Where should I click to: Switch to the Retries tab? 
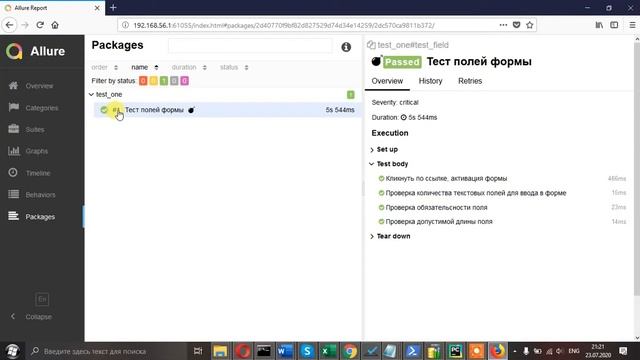pos(470,81)
